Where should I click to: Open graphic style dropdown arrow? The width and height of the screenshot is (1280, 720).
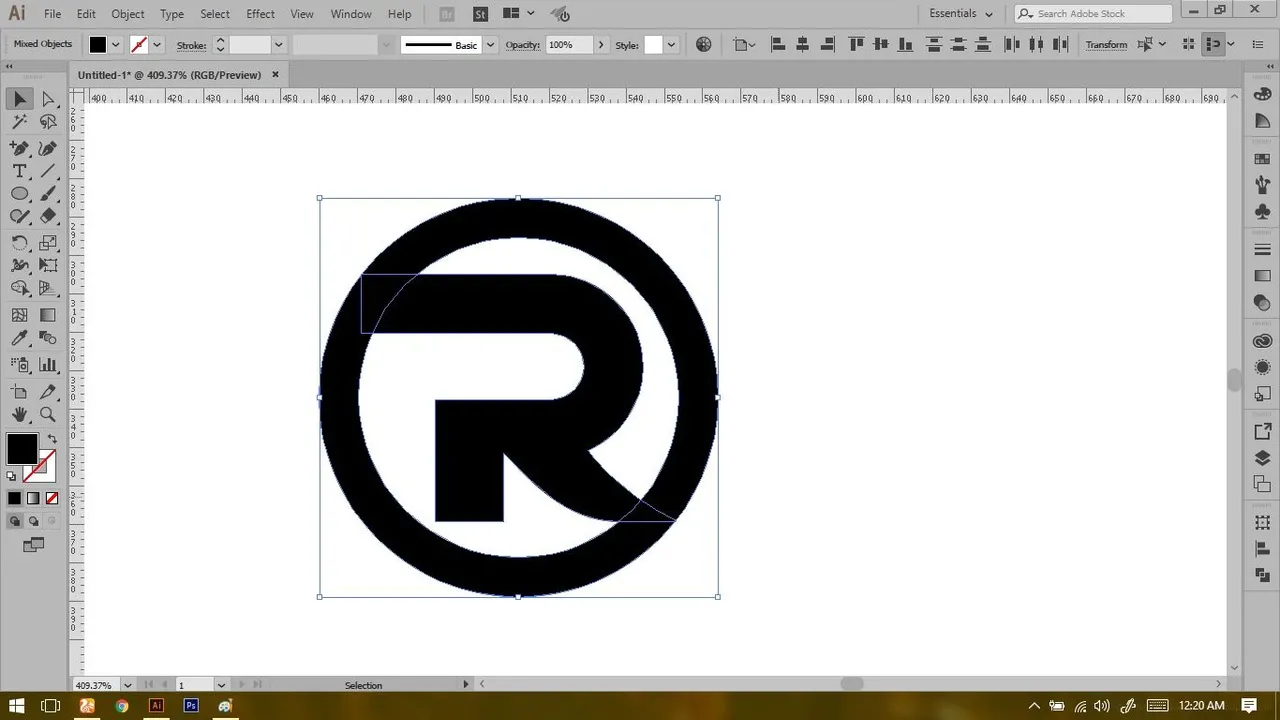click(671, 45)
